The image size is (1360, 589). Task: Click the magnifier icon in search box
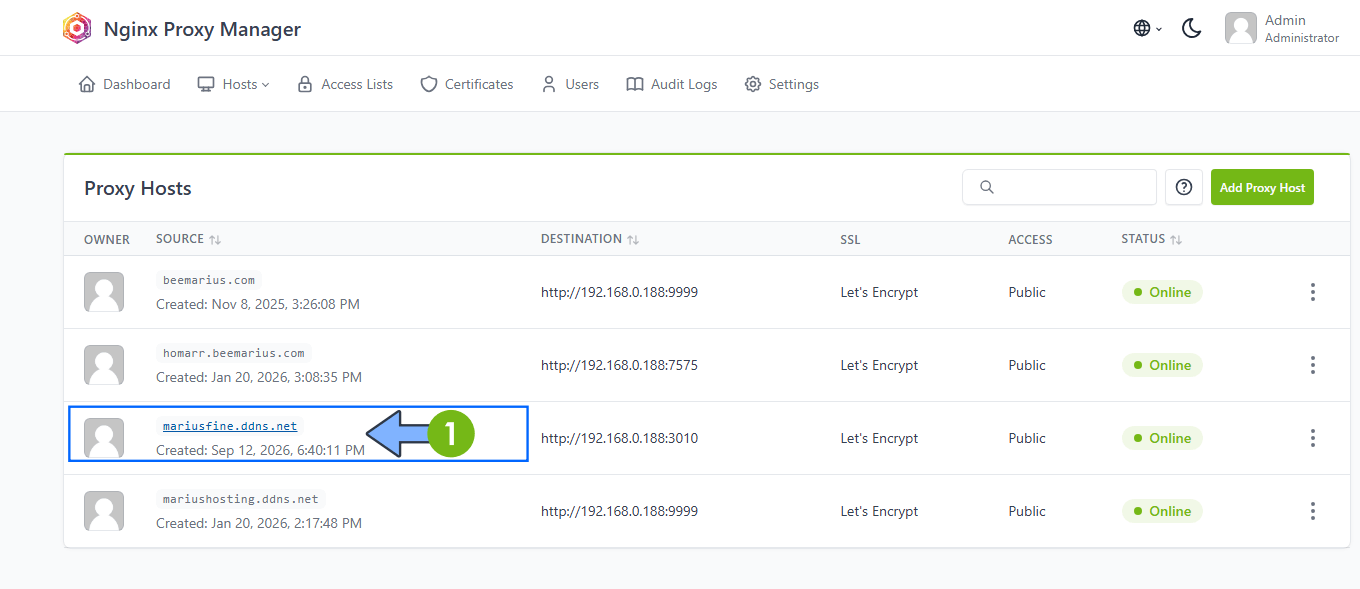point(987,187)
